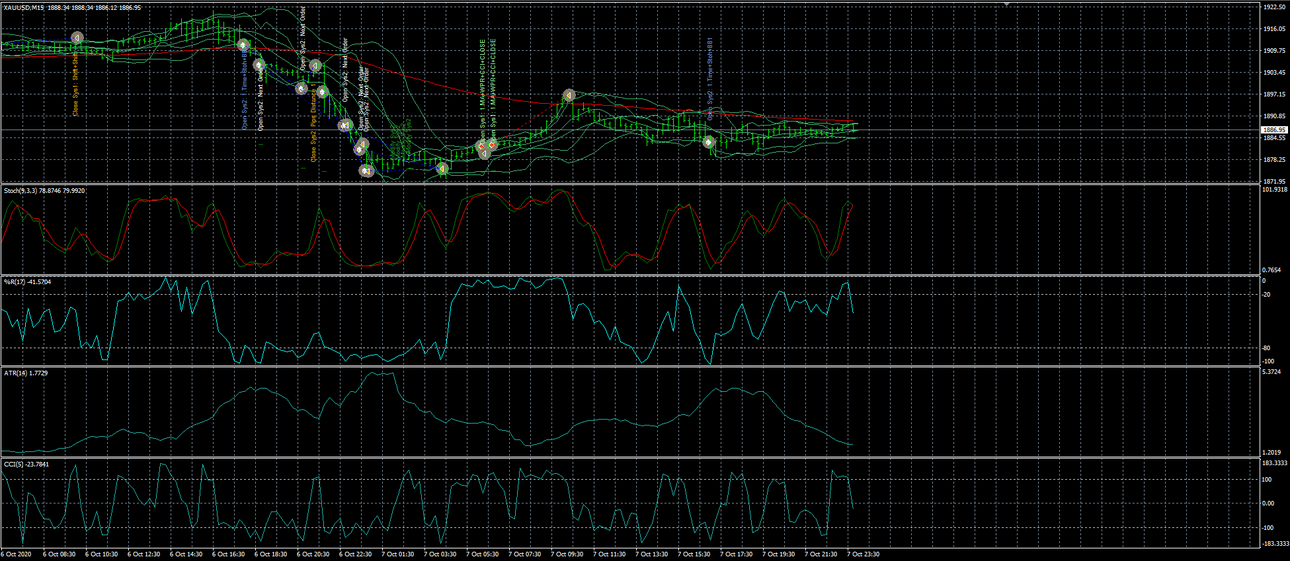Viewport: 1290px width, 561px height.
Task: Select the trade arrow at the 09:30 price peak
Action: tap(569, 96)
